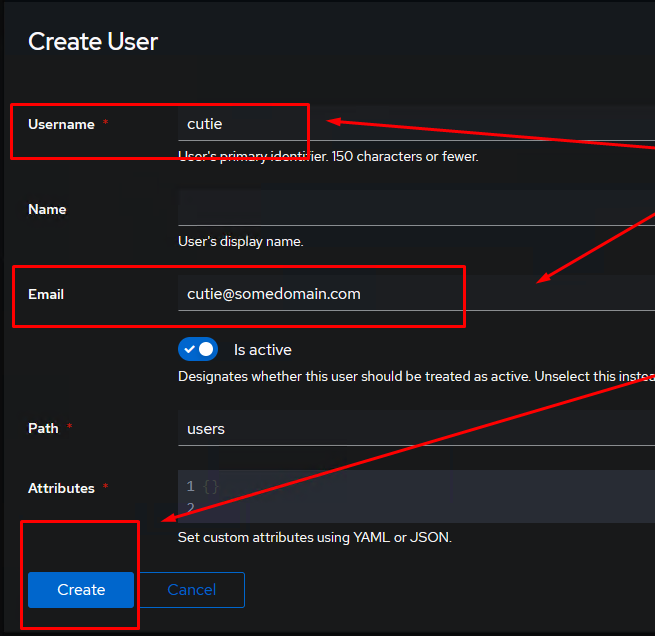655x636 pixels.
Task: Open the Attributes code editor
Action: pos(416,497)
